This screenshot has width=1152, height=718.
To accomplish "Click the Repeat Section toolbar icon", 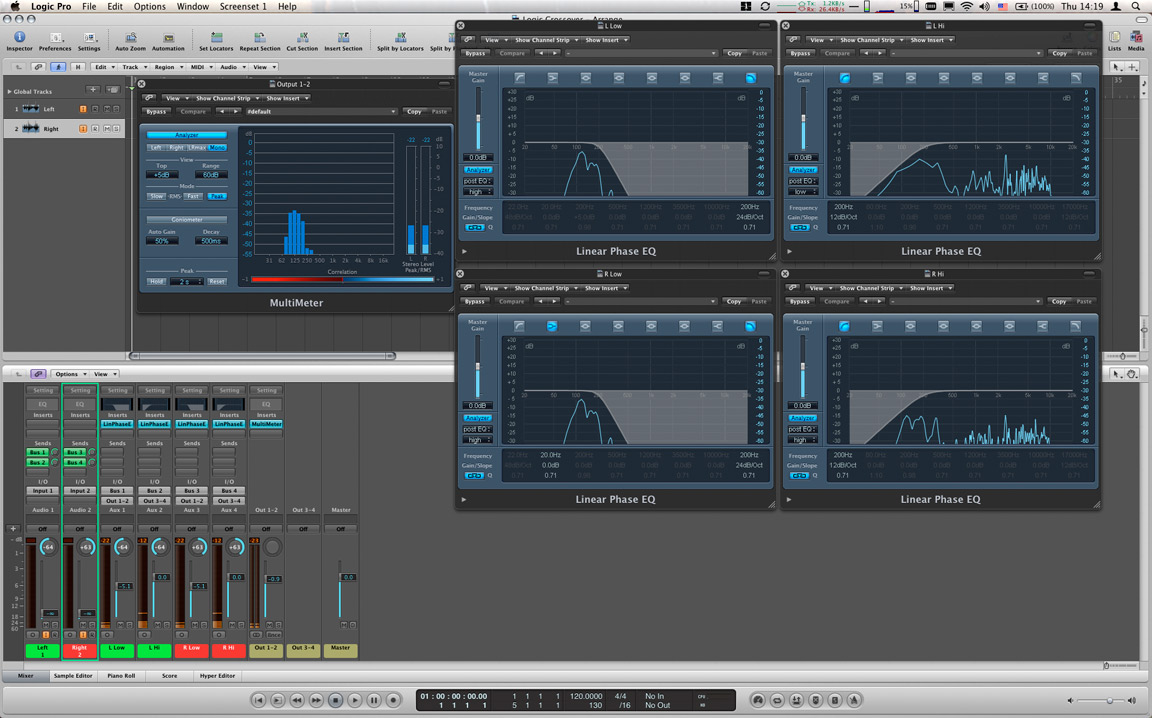I will click(x=259, y=41).
